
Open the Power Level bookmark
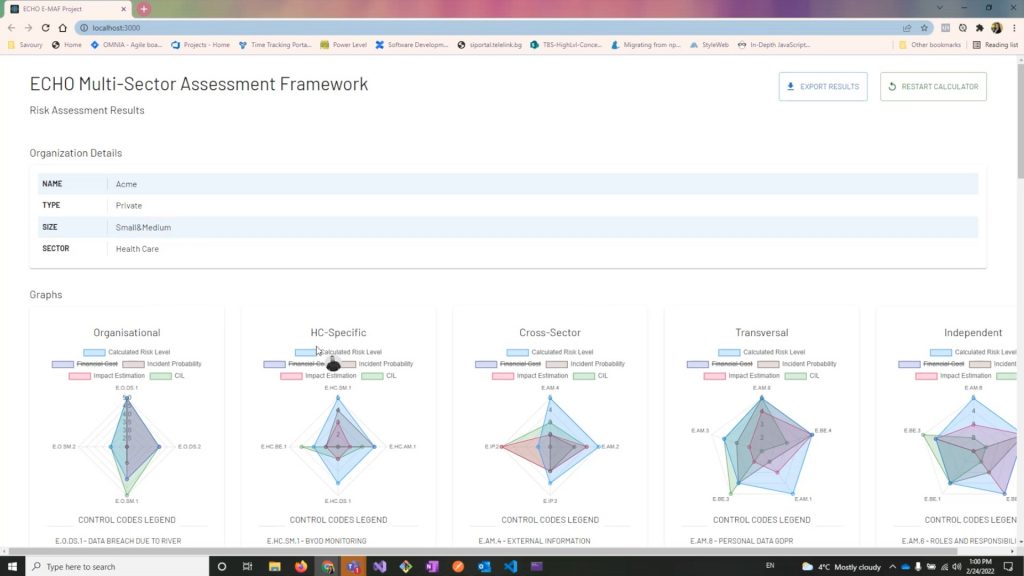(344, 45)
